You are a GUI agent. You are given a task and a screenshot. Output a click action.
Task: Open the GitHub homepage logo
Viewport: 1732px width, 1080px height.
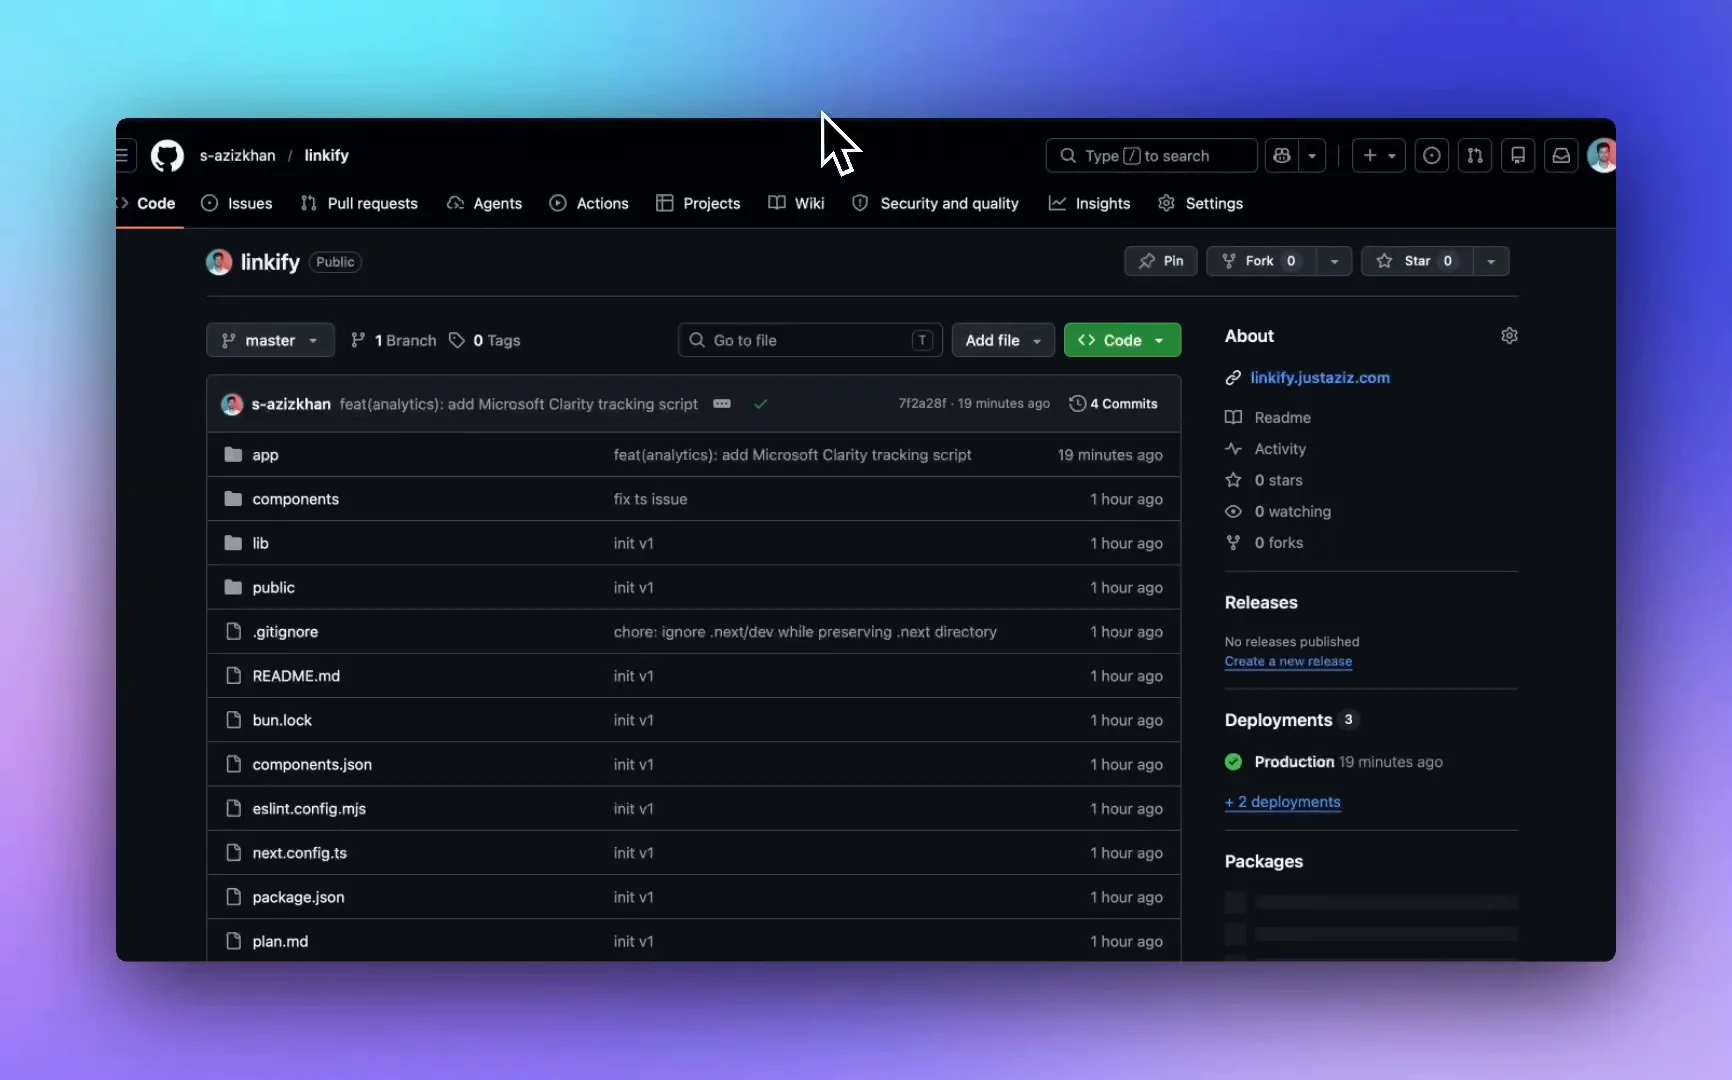pos(167,156)
